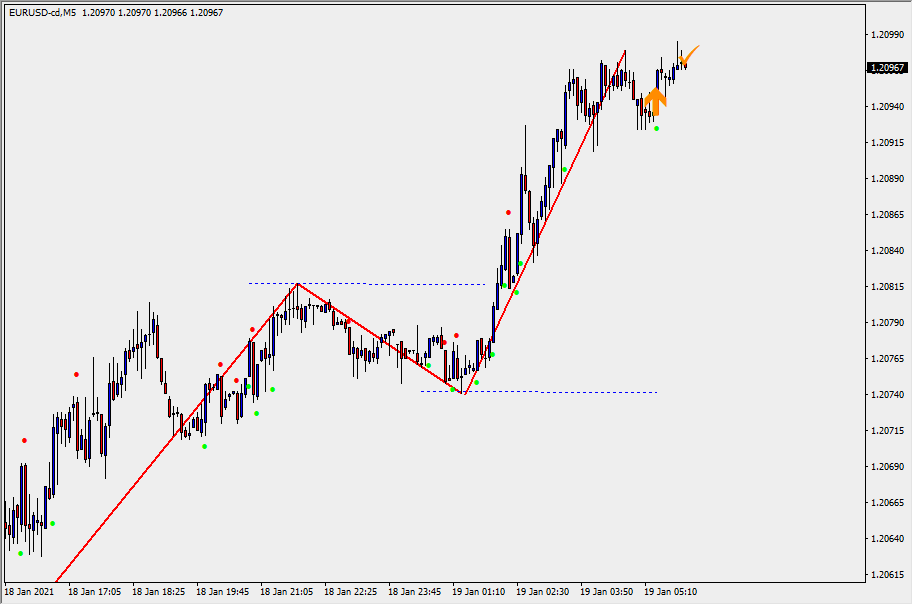Screen dimensions: 913x605
Task: Click the 1.20615 price scale label
Action: click(888, 575)
